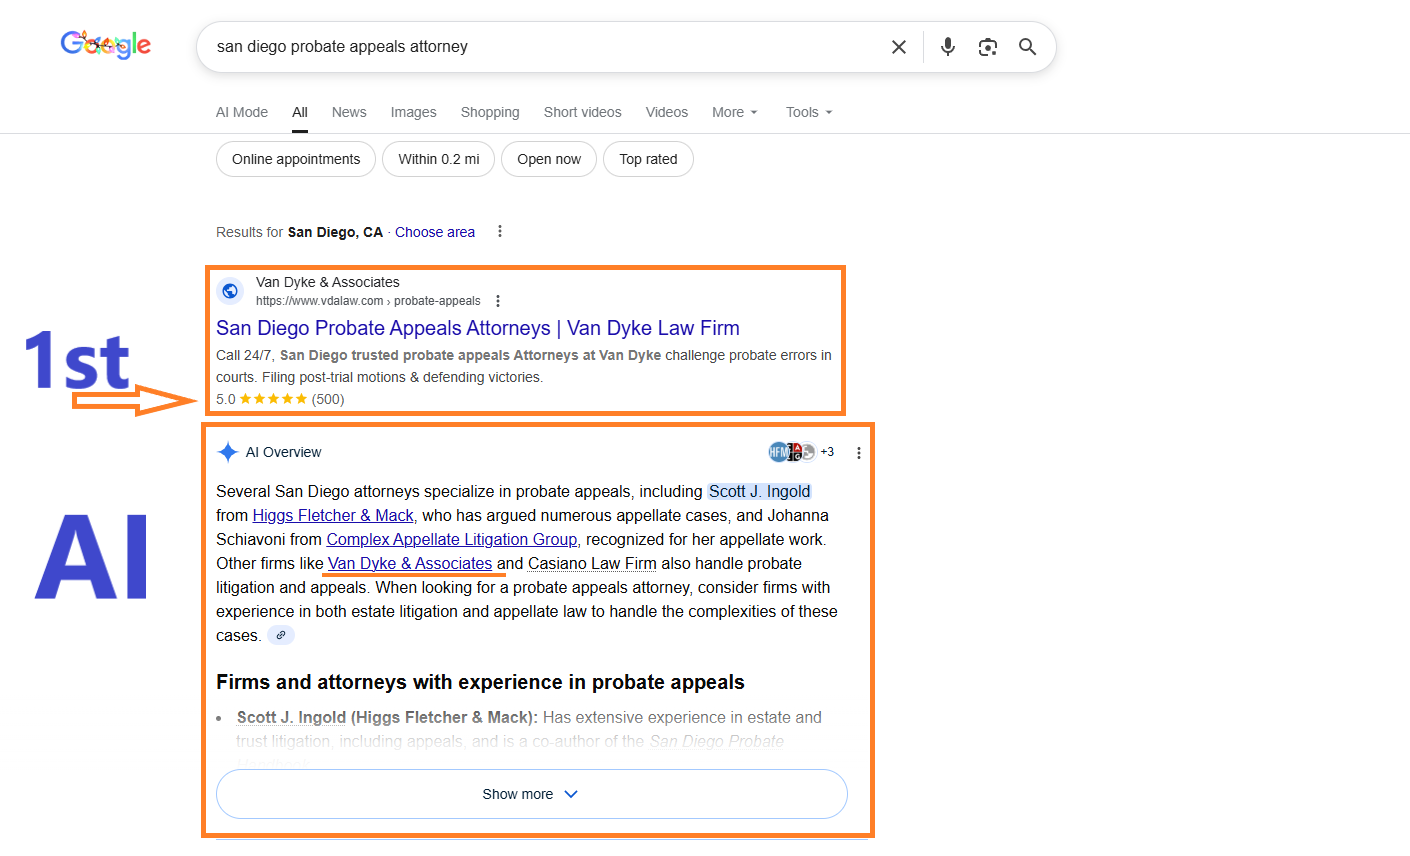The height and width of the screenshot is (856, 1410).
Task: Switch to AI Mode tab
Action: pos(242,112)
